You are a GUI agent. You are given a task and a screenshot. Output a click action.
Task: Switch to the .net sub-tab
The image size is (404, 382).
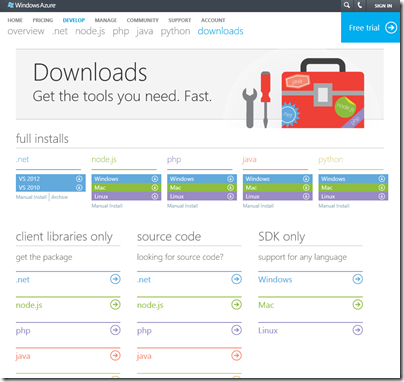[60, 31]
